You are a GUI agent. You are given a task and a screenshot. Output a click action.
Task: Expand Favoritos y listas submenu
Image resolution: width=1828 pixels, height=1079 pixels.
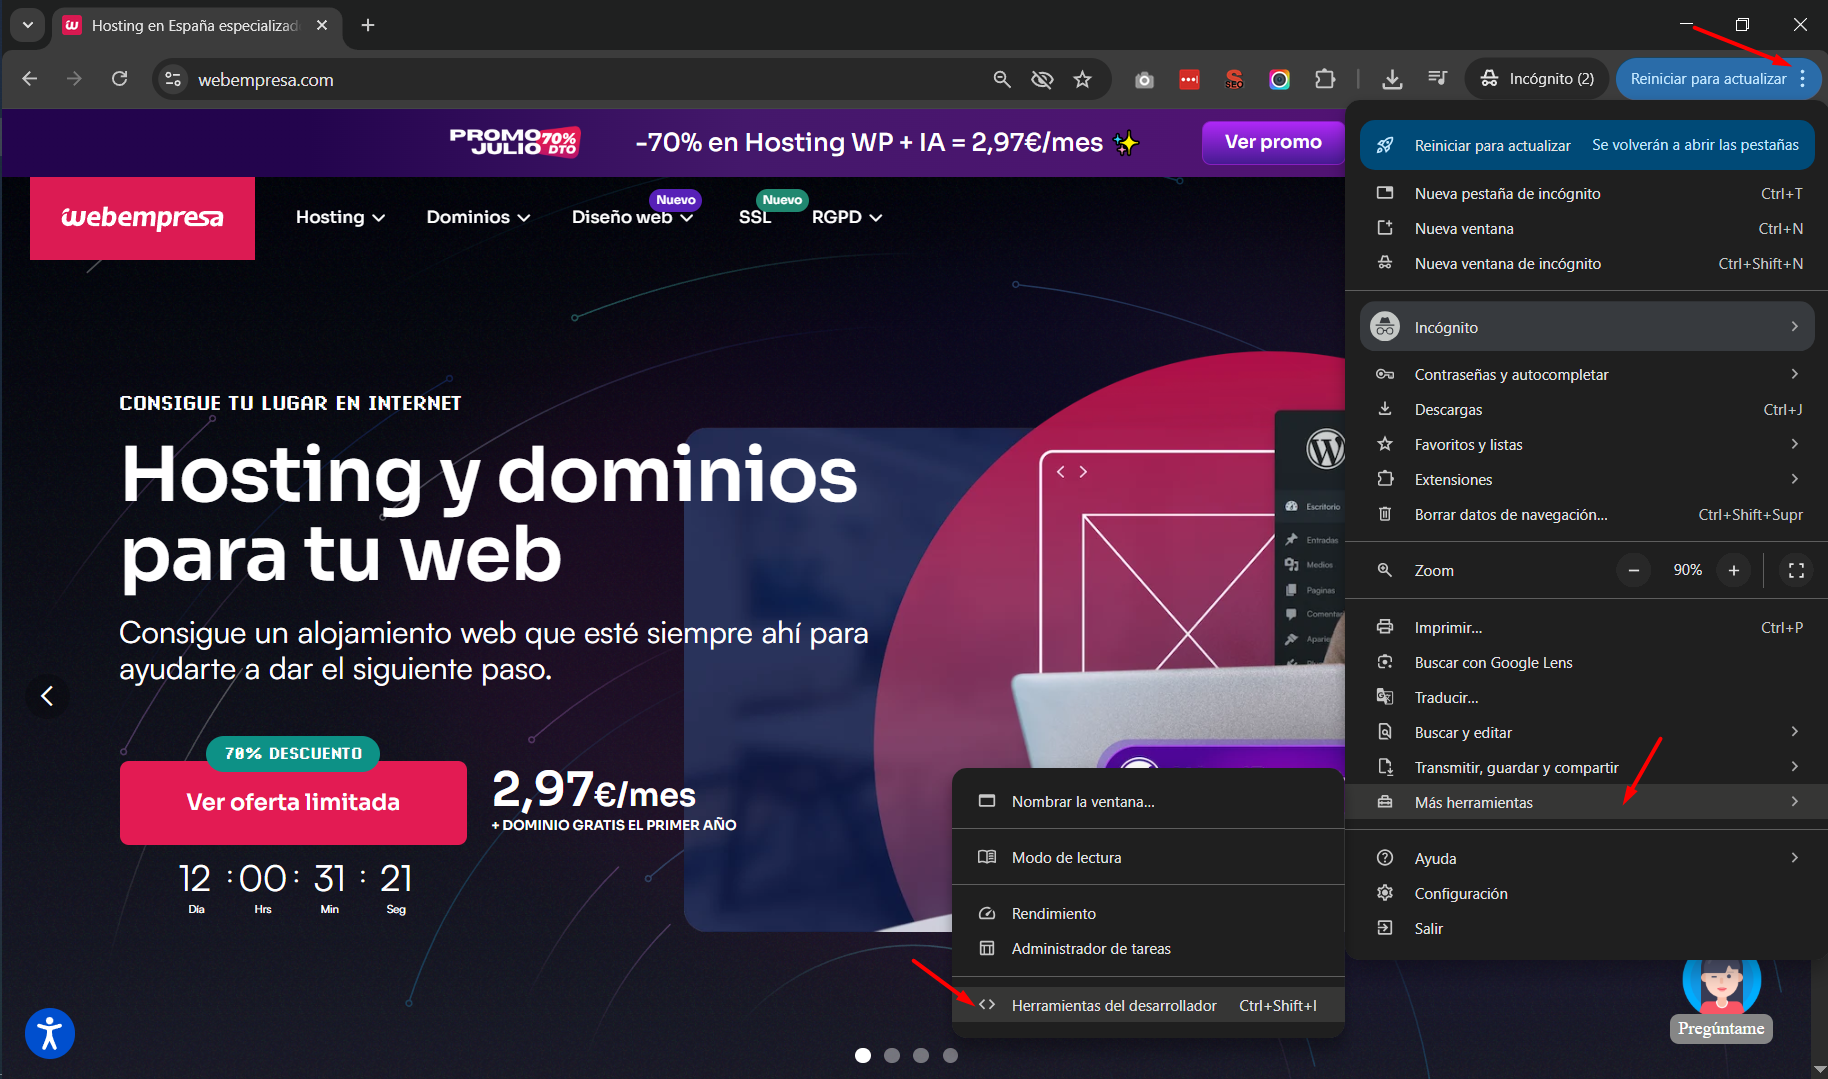coord(1587,444)
